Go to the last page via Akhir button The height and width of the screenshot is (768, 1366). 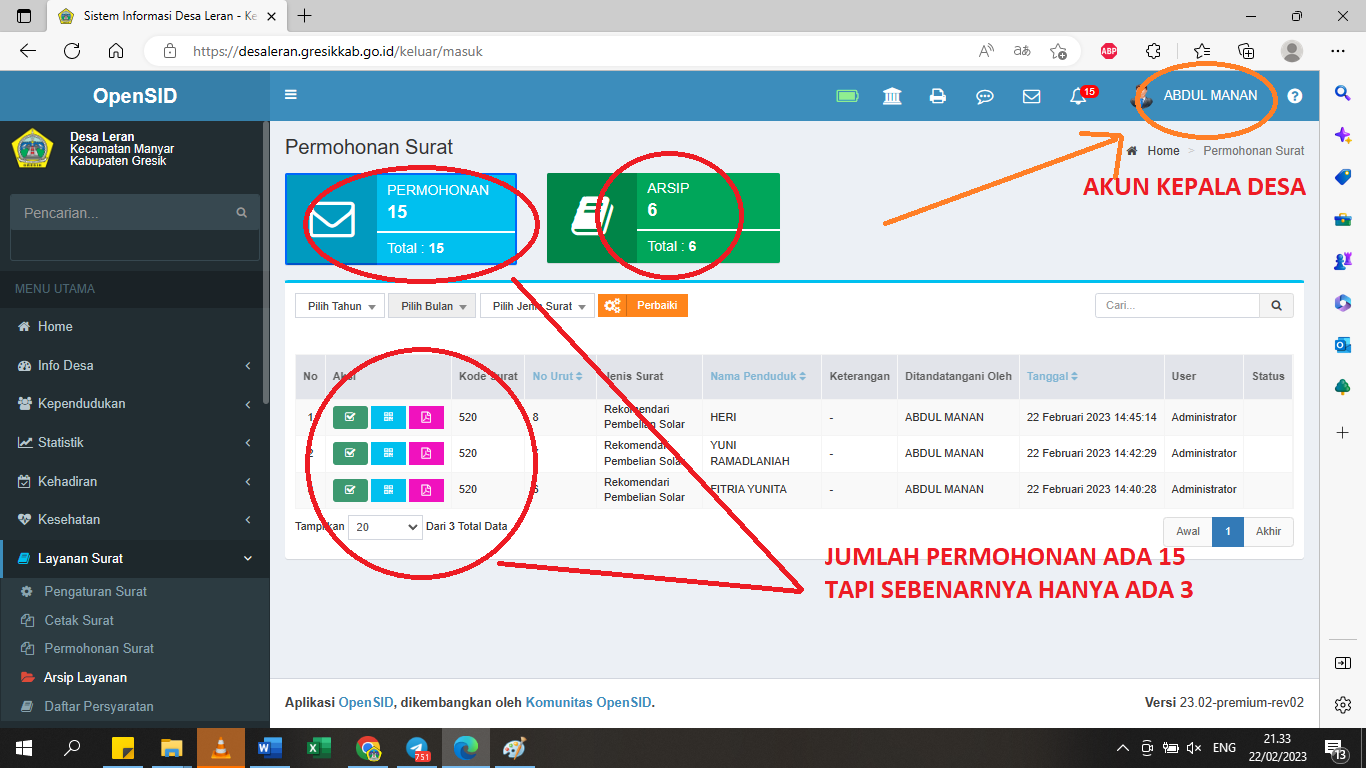click(1268, 531)
